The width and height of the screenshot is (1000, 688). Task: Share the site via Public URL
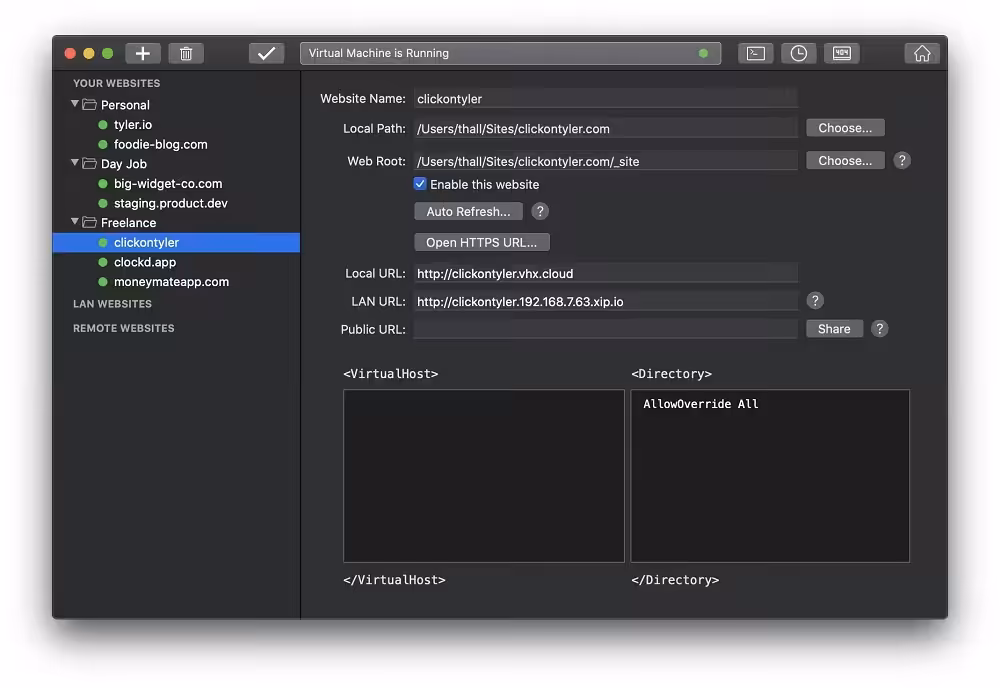click(834, 329)
